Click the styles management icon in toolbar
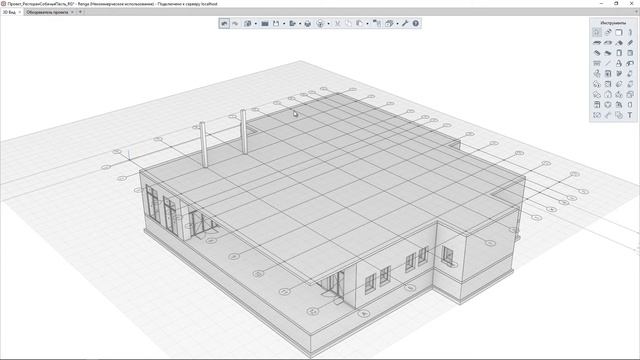This screenshot has width=640, height=360. coord(389,24)
